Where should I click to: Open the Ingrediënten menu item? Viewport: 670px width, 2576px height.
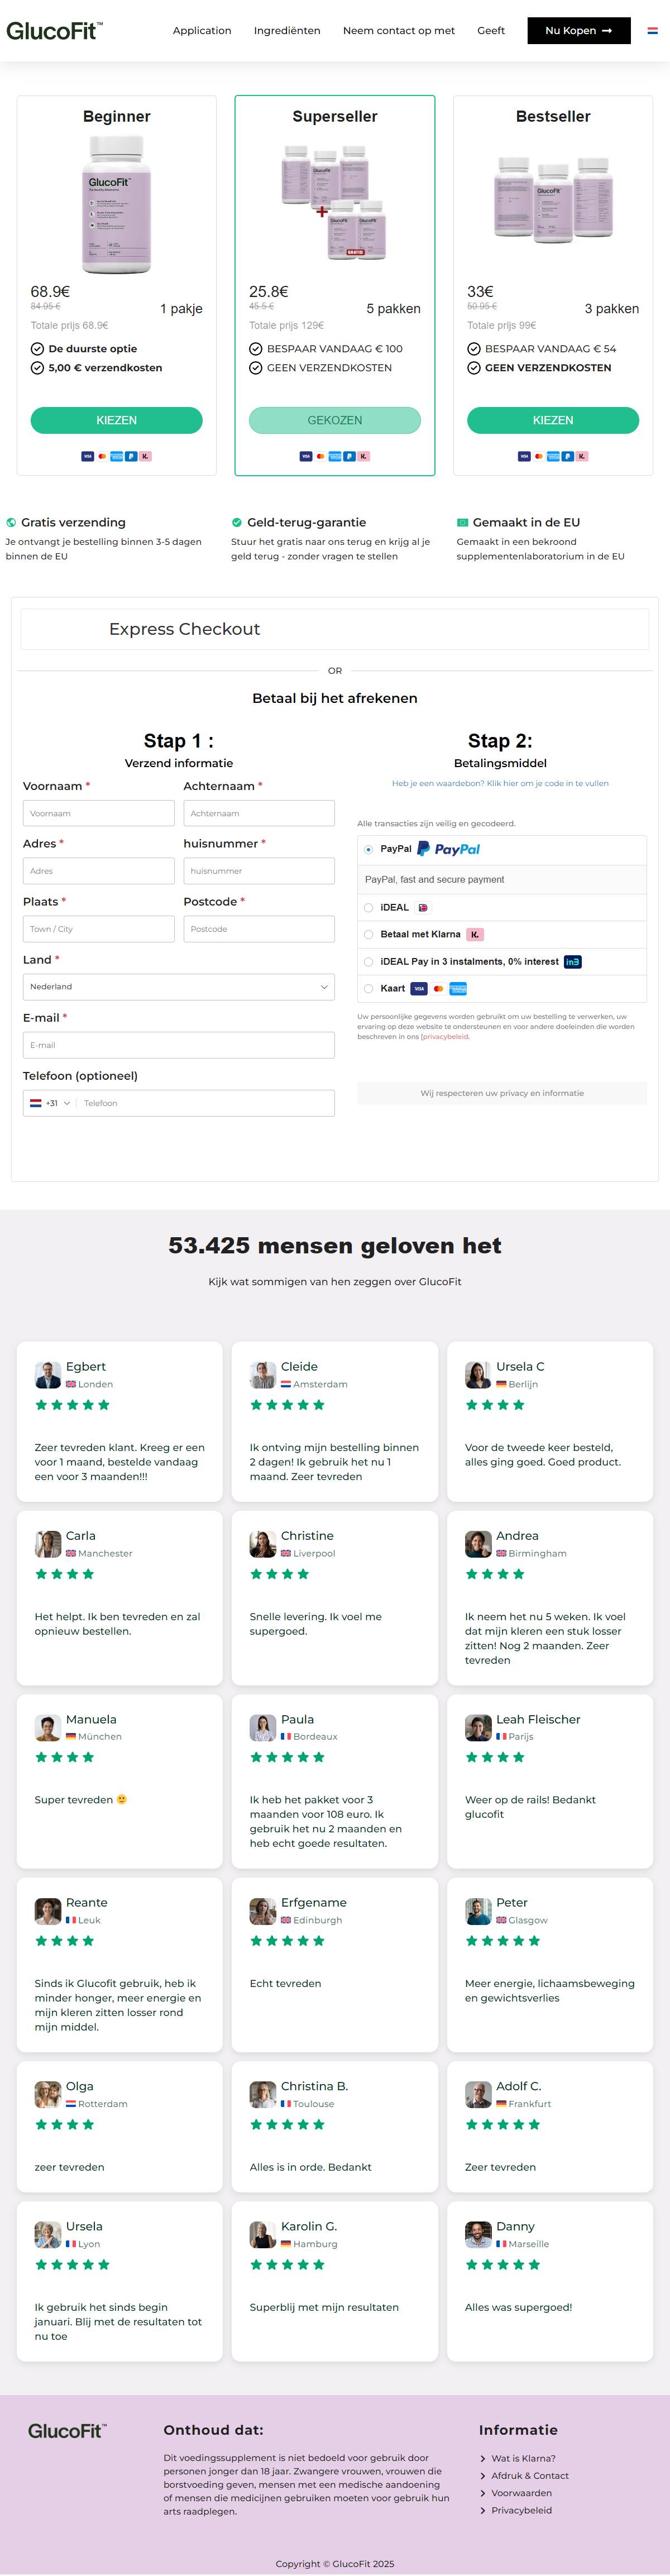point(287,31)
